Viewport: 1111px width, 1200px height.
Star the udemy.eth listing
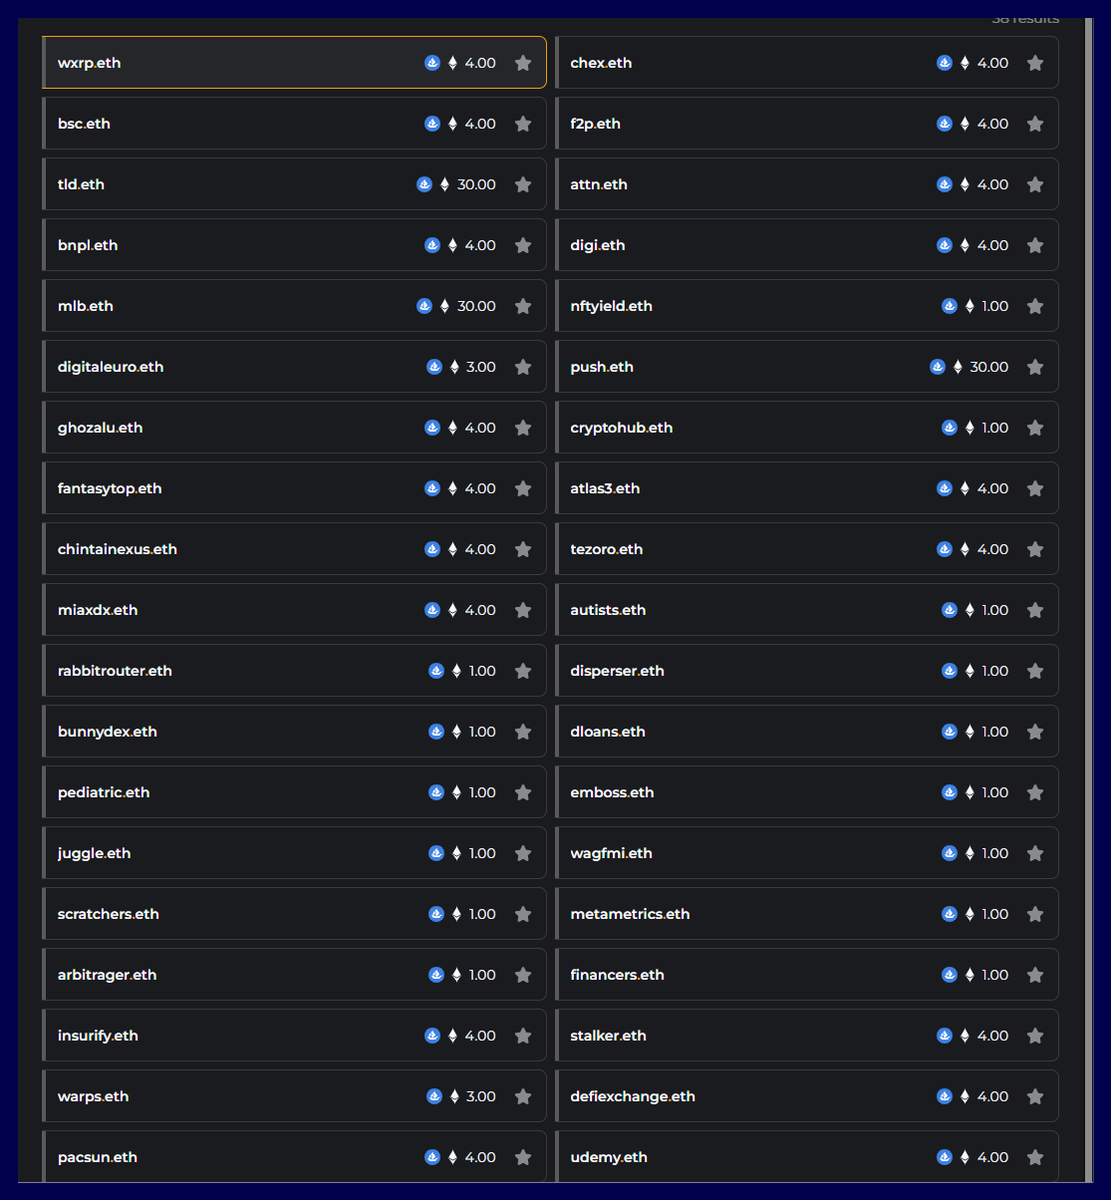pyautogui.click(x=1035, y=1157)
